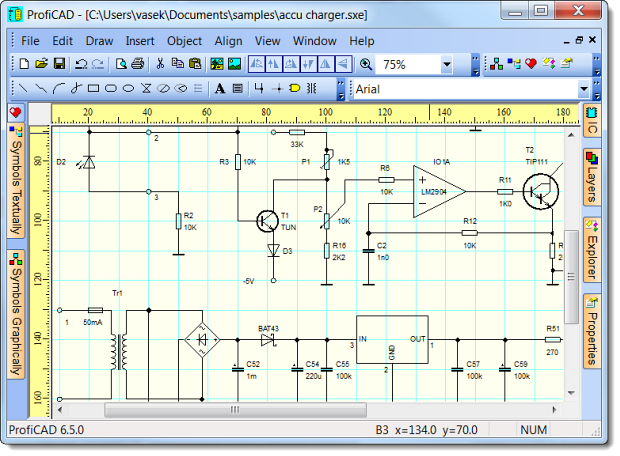Select the text tool letter A
The height and width of the screenshot is (456, 620).
221,89
